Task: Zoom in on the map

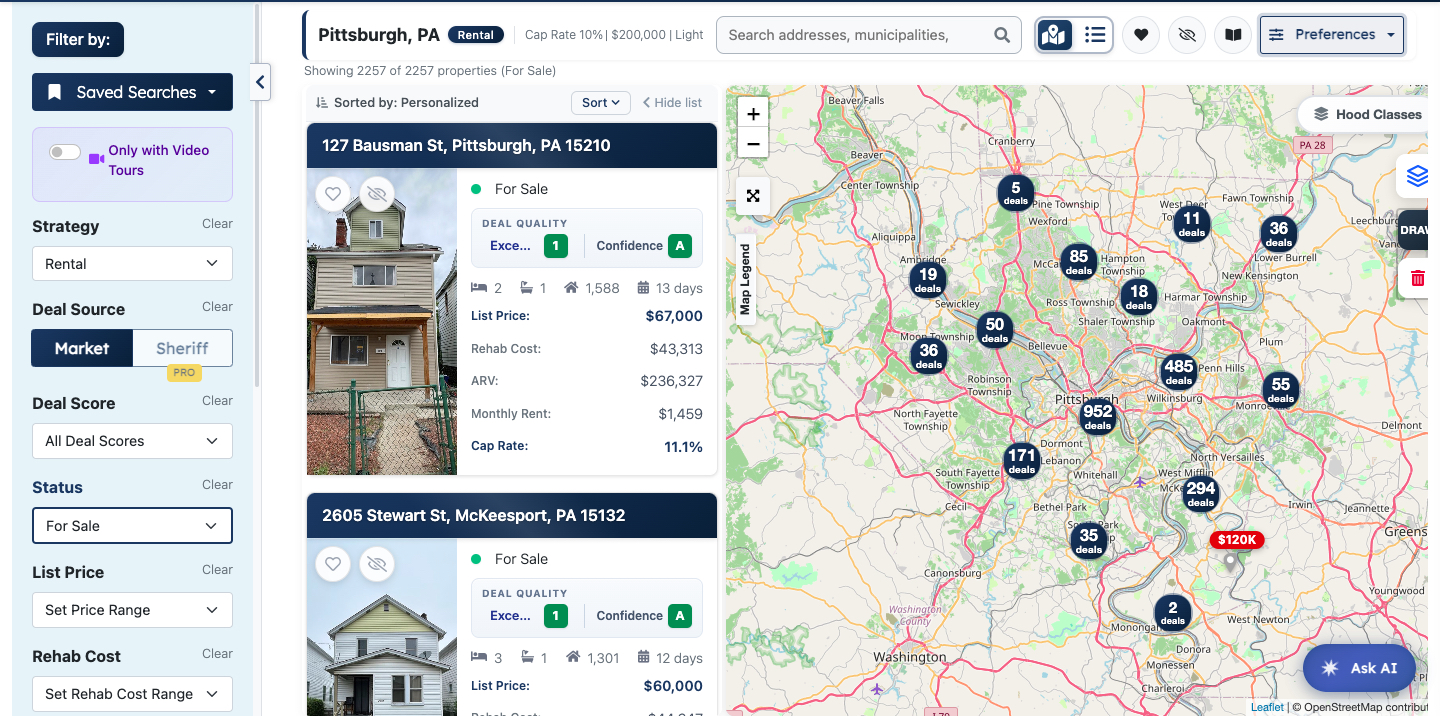Action: [753, 114]
